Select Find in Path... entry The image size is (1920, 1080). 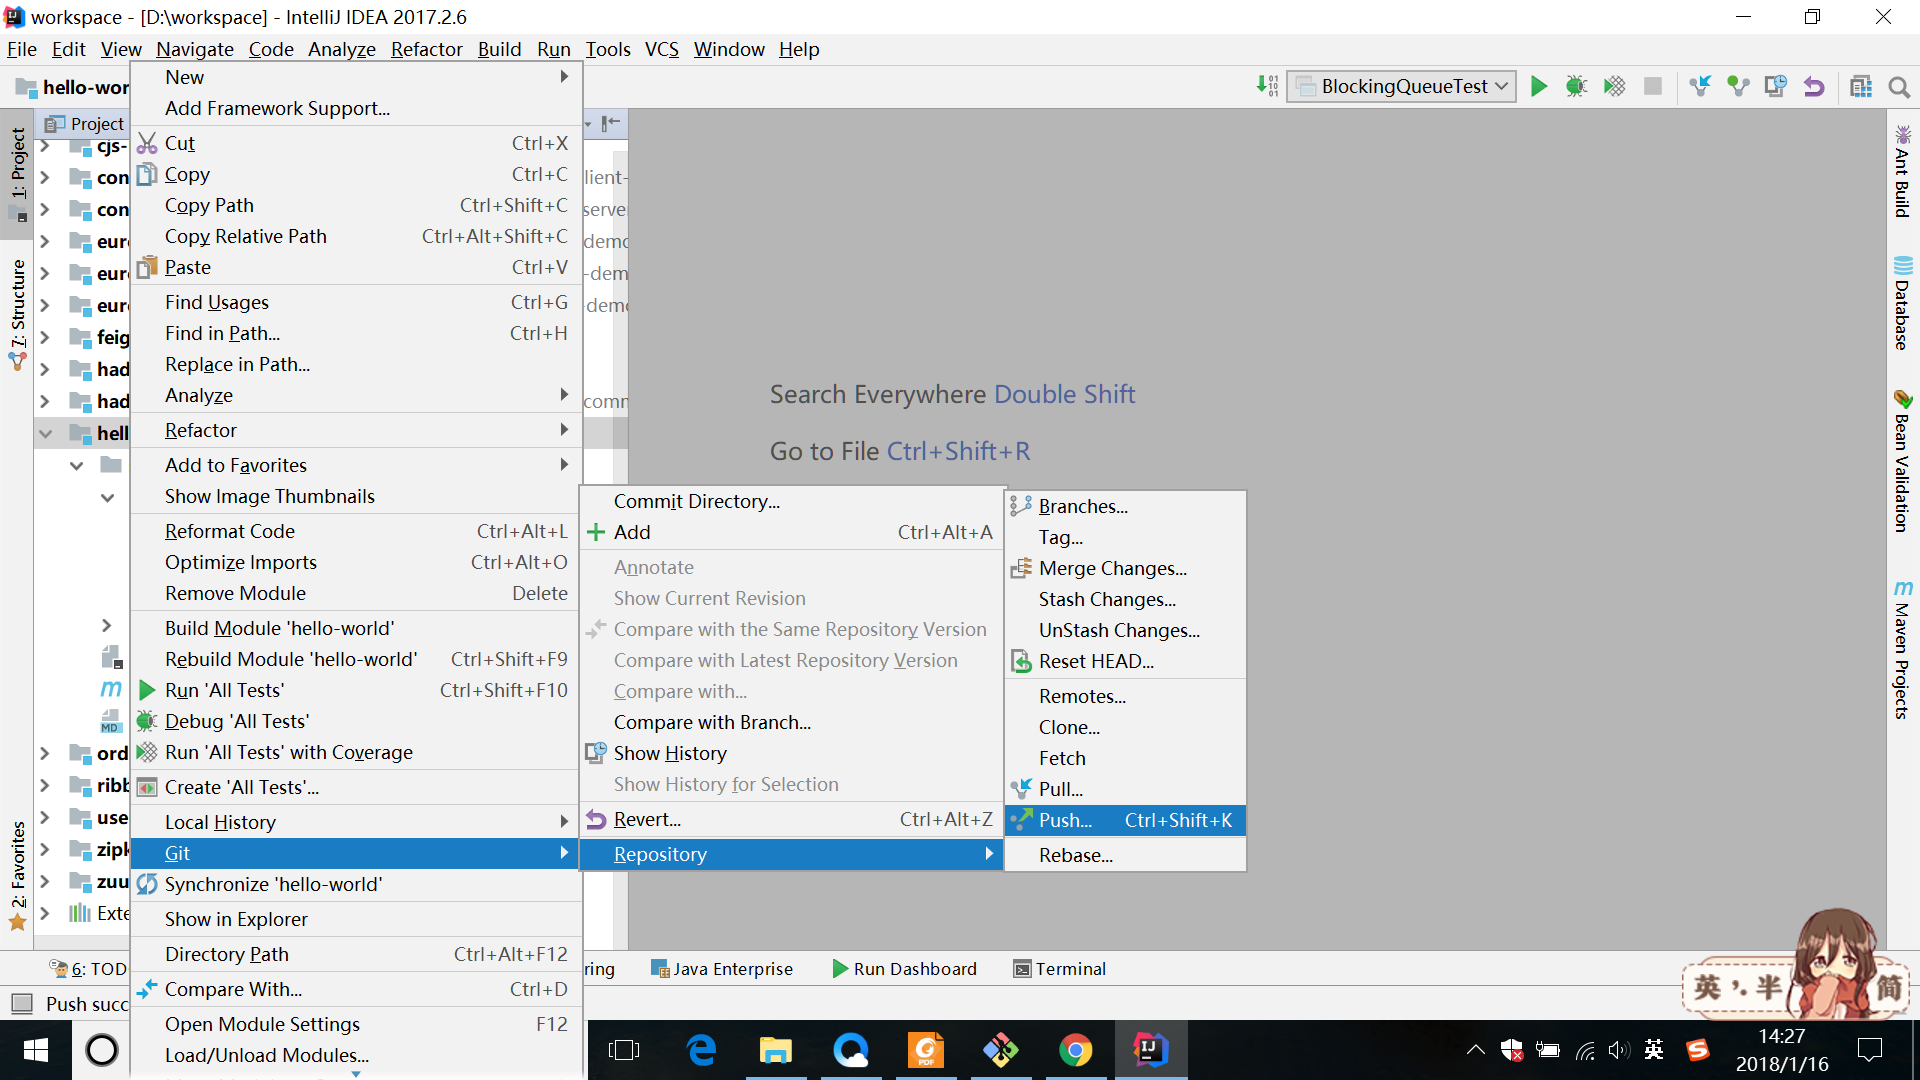pyautogui.click(x=356, y=334)
